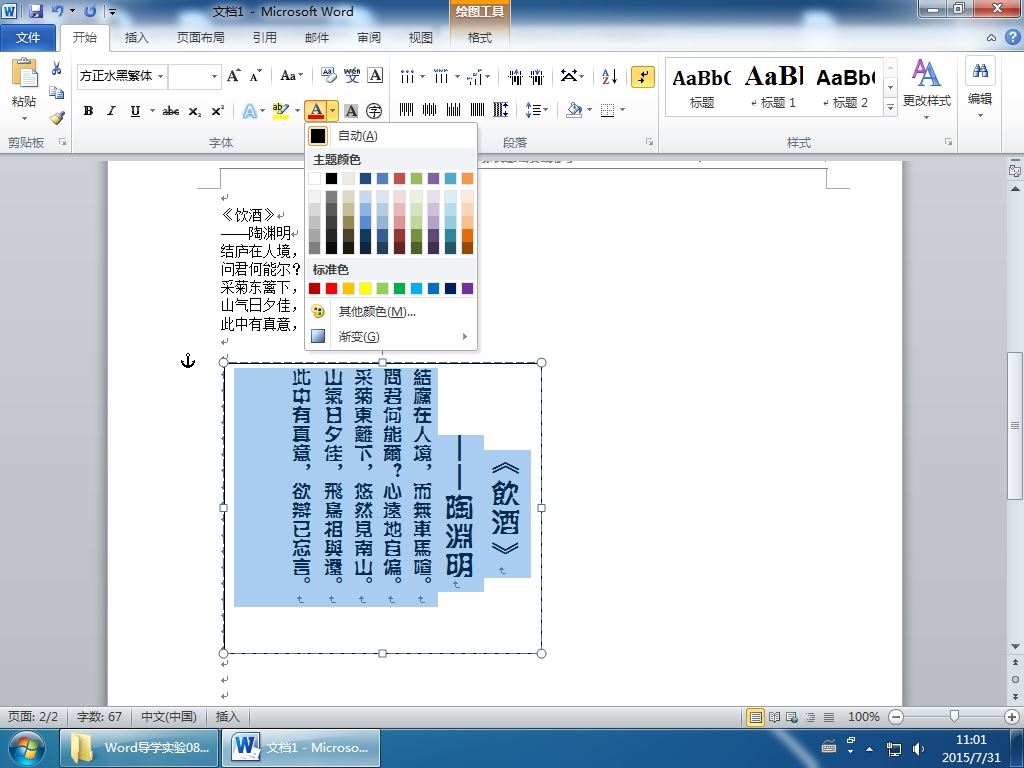
Task: Click the Copy icon in clipboard group
Action: [57, 93]
